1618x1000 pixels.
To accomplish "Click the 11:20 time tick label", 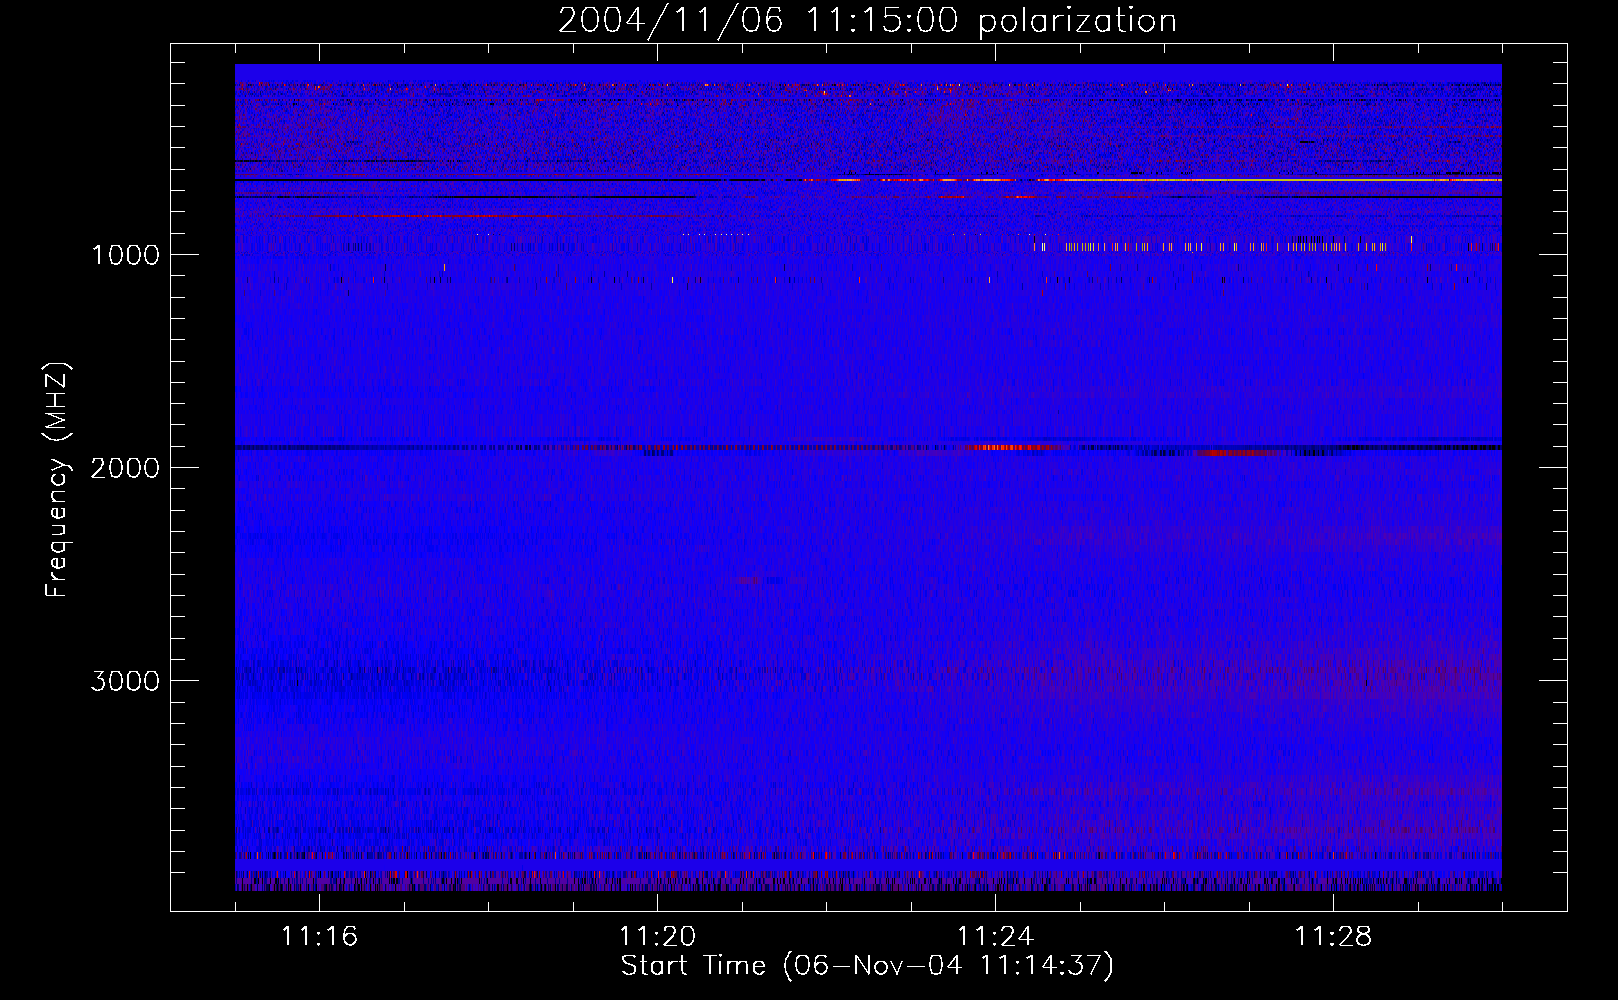I will [657, 937].
